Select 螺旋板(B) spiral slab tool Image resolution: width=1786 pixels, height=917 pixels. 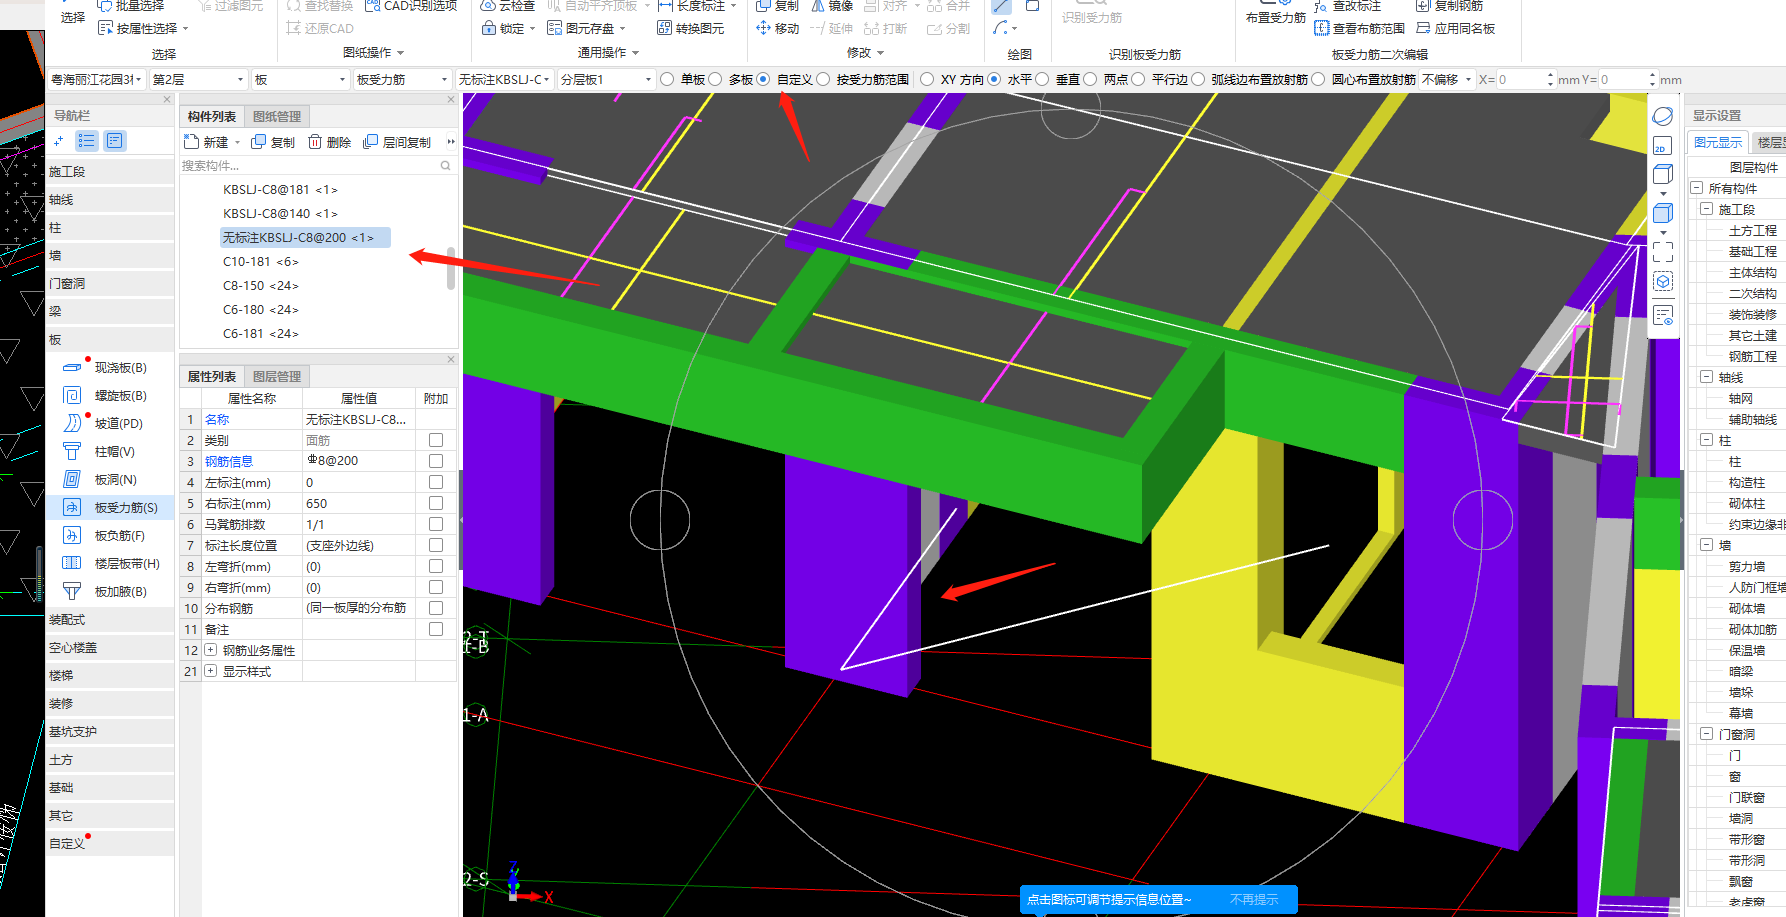(x=104, y=396)
